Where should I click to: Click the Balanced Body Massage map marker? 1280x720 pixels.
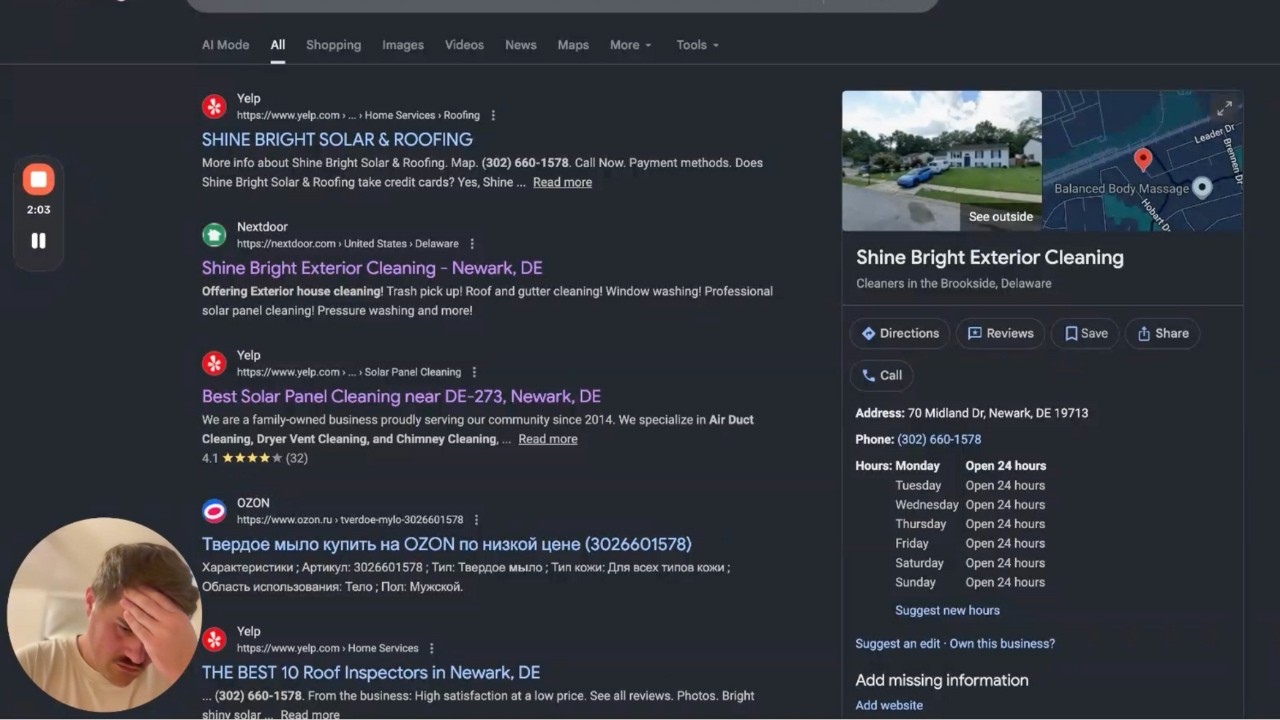pyautogui.click(x=1202, y=188)
